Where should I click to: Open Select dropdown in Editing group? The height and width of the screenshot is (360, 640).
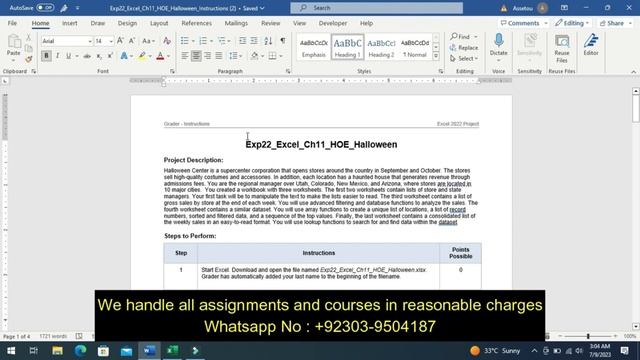[x=464, y=59]
